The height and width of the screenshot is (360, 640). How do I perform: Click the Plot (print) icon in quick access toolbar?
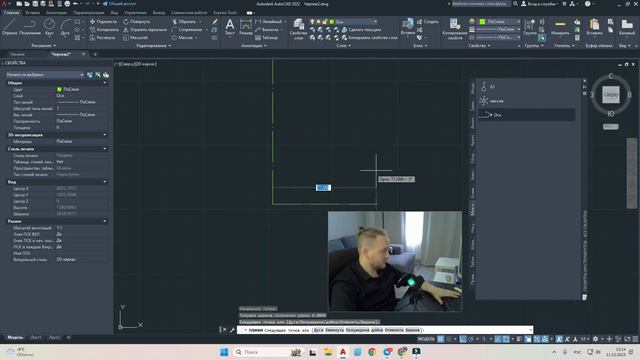coord(67,4)
